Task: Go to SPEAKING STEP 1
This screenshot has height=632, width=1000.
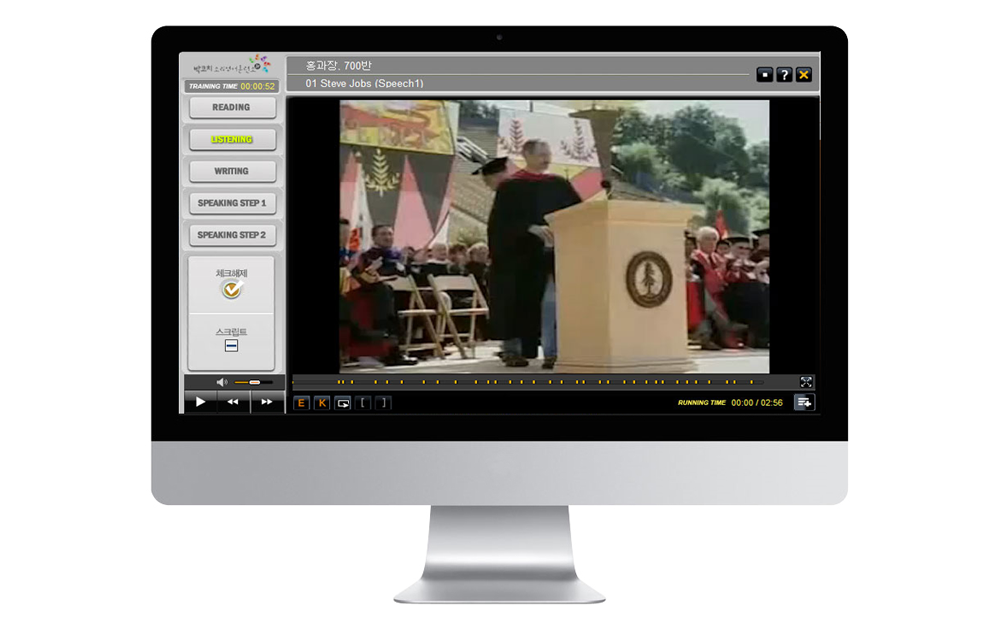Action: (x=231, y=203)
